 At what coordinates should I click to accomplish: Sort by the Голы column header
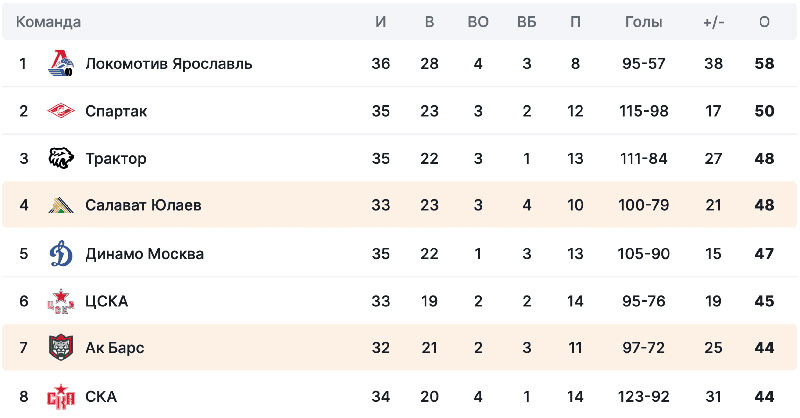[643, 21]
